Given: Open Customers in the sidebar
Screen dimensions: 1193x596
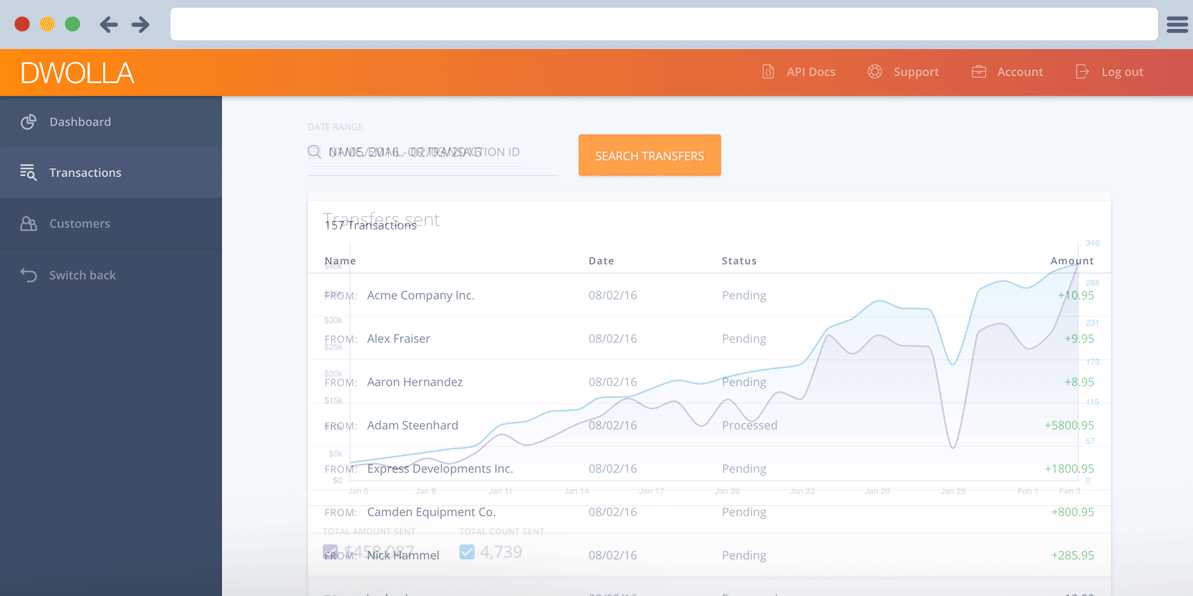Looking at the screenshot, I should tap(110, 224).
